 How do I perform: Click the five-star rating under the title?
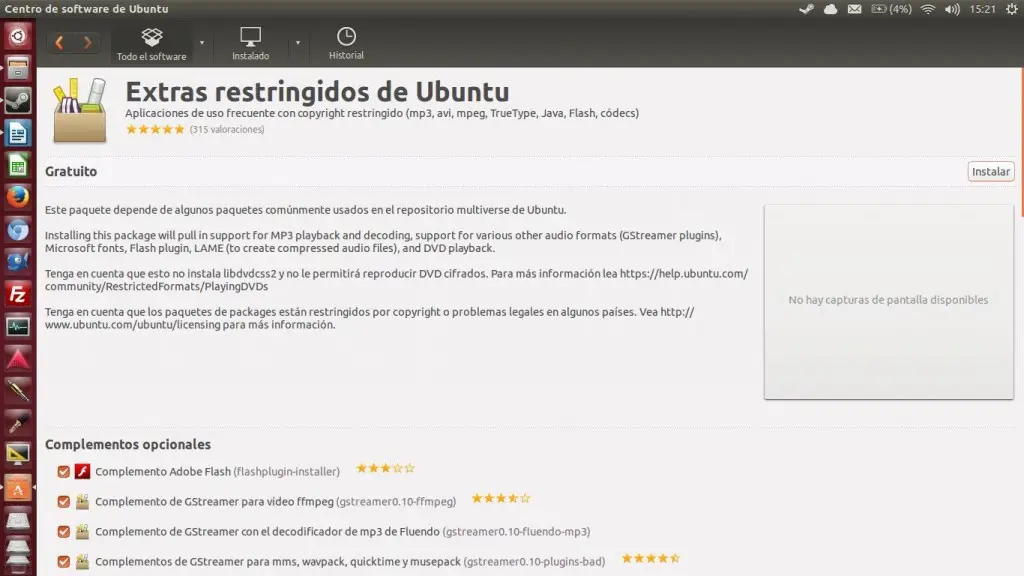155,129
